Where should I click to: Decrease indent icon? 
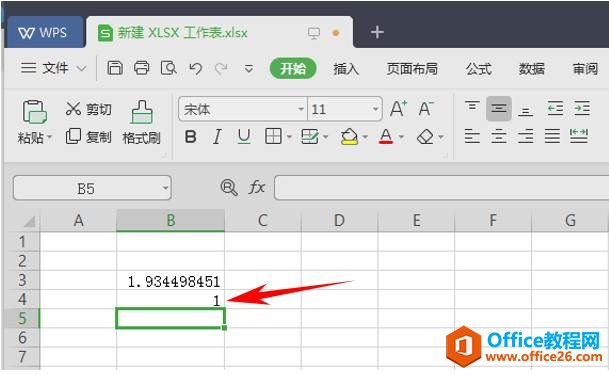555,109
